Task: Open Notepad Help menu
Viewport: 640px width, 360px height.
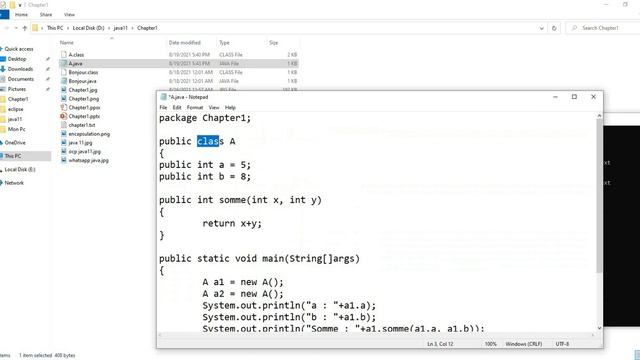Action: 230,107
